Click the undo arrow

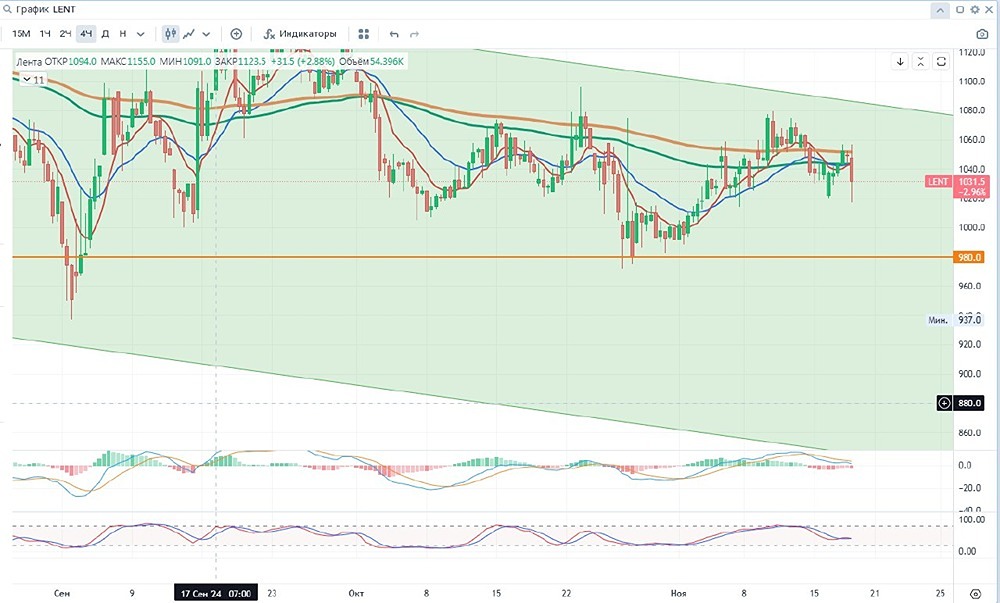pyautogui.click(x=394, y=34)
